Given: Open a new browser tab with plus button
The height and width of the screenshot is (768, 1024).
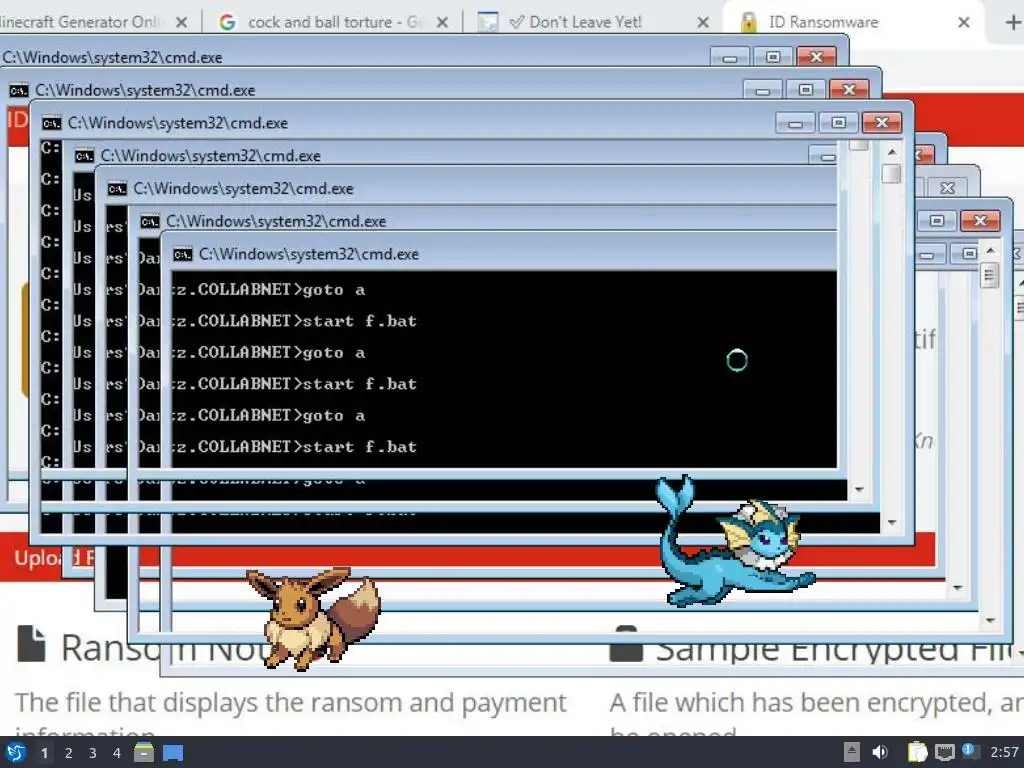Looking at the screenshot, I should pyautogui.click(x=1013, y=22).
